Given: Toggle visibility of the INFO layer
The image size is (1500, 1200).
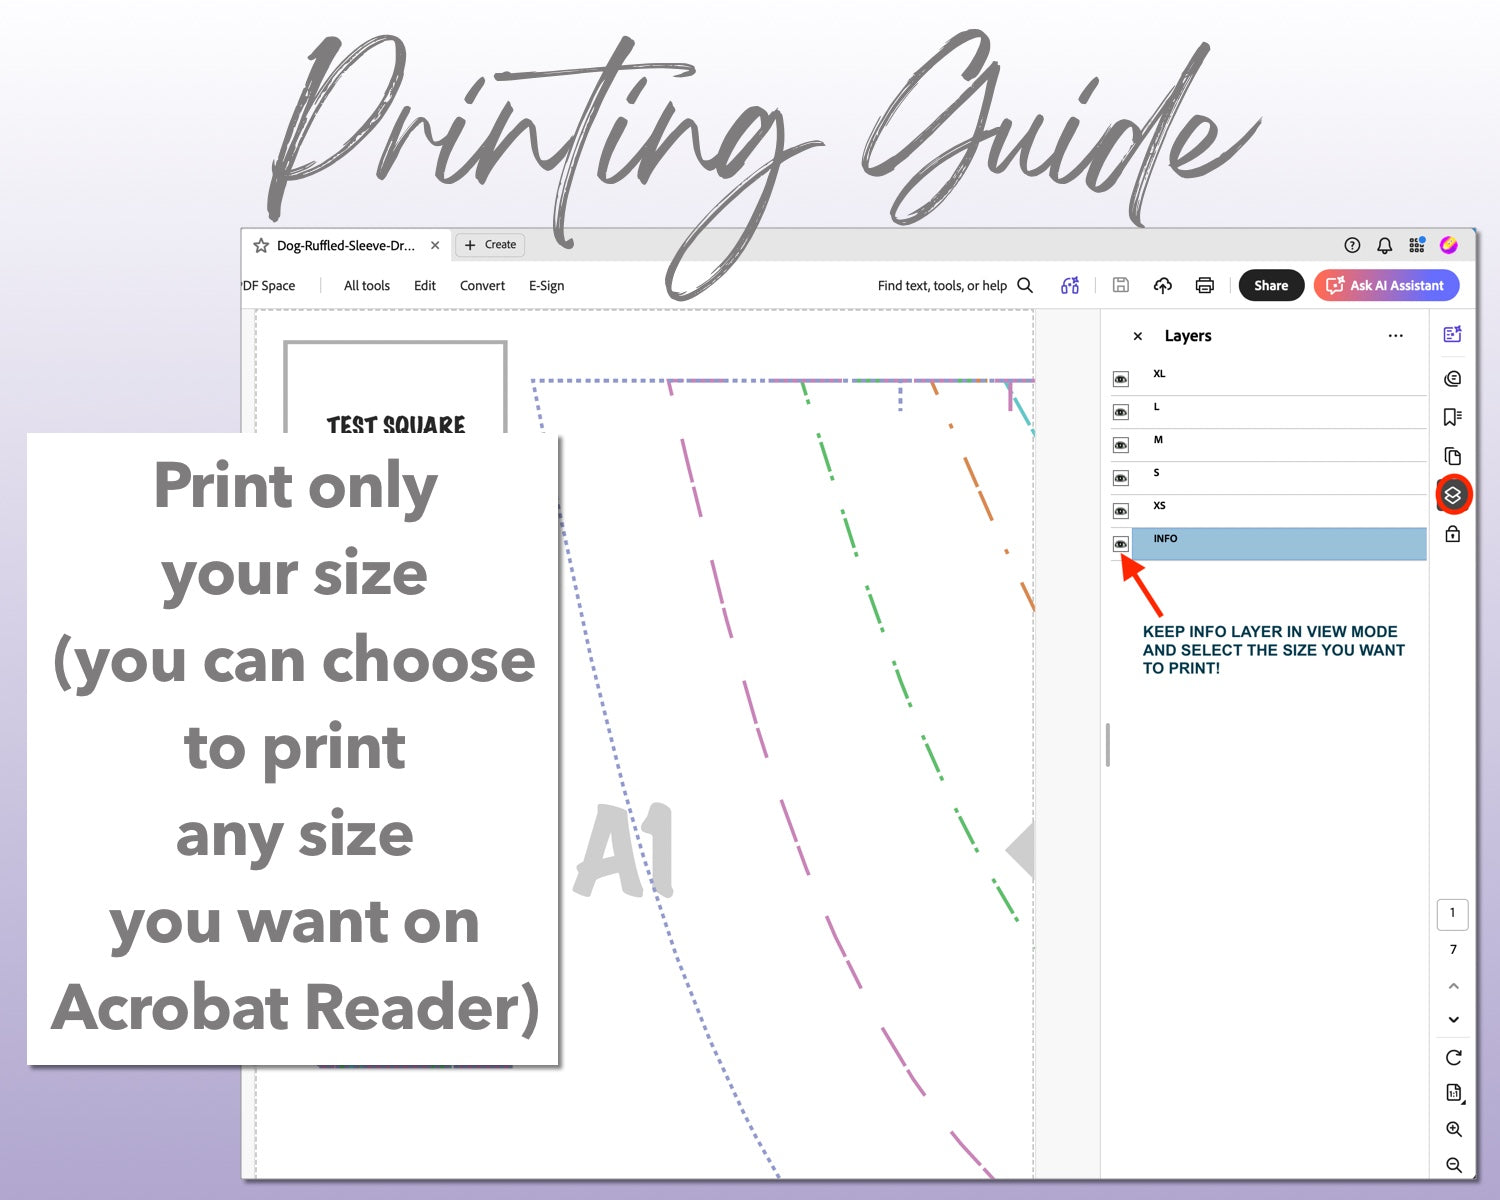Looking at the screenshot, I should tap(1121, 544).
